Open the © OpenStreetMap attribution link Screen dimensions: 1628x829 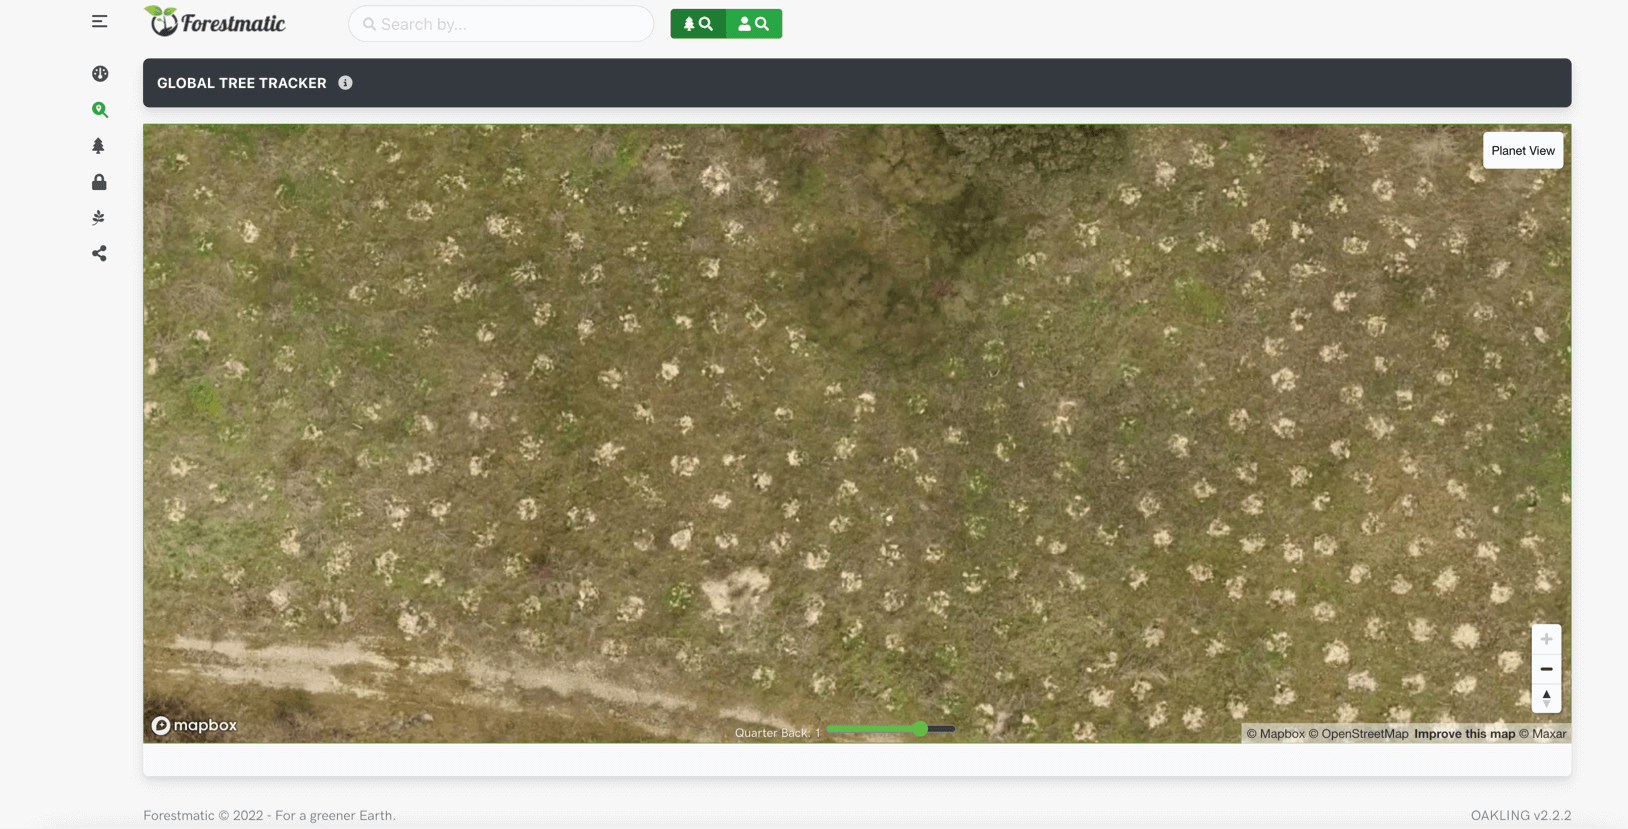(x=1358, y=734)
